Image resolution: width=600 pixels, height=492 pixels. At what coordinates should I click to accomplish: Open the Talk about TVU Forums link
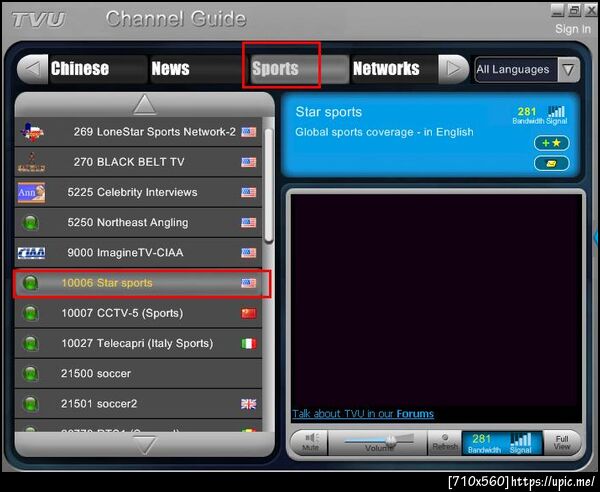[x=363, y=414]
